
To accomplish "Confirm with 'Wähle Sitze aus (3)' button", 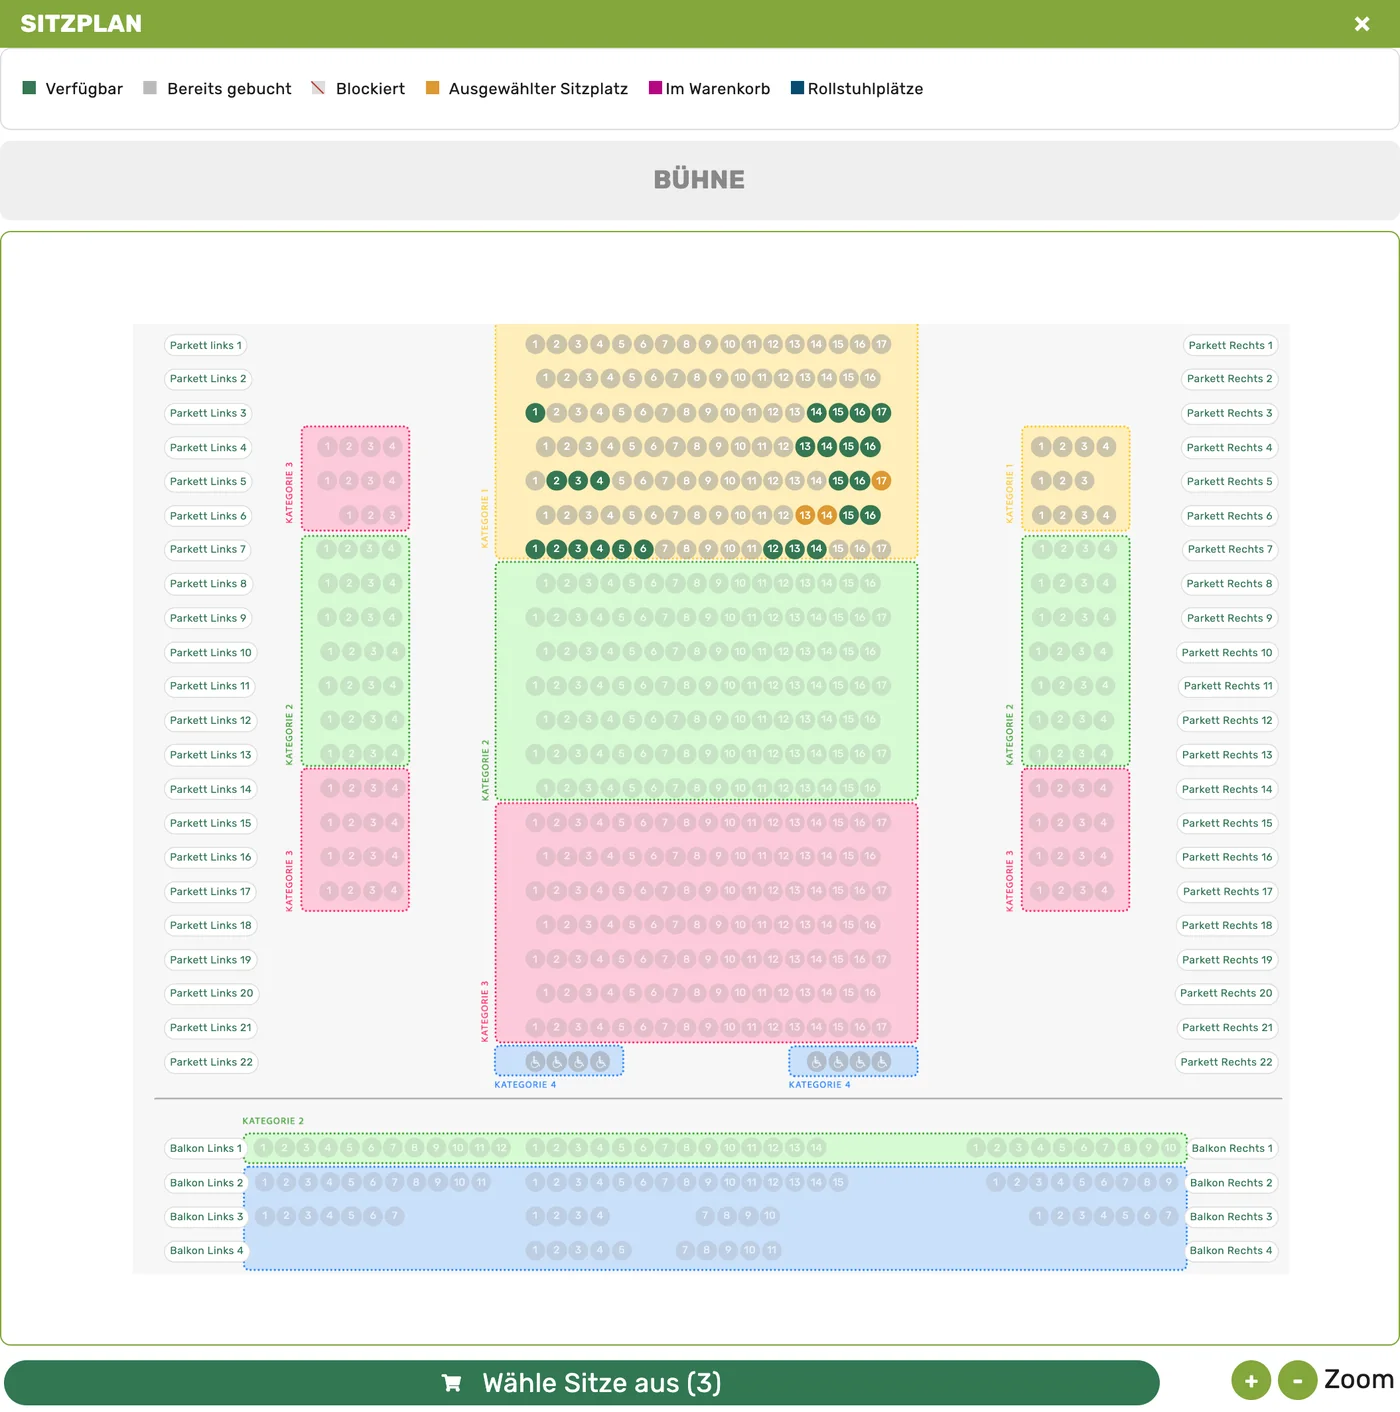I will click(581, 1383).
